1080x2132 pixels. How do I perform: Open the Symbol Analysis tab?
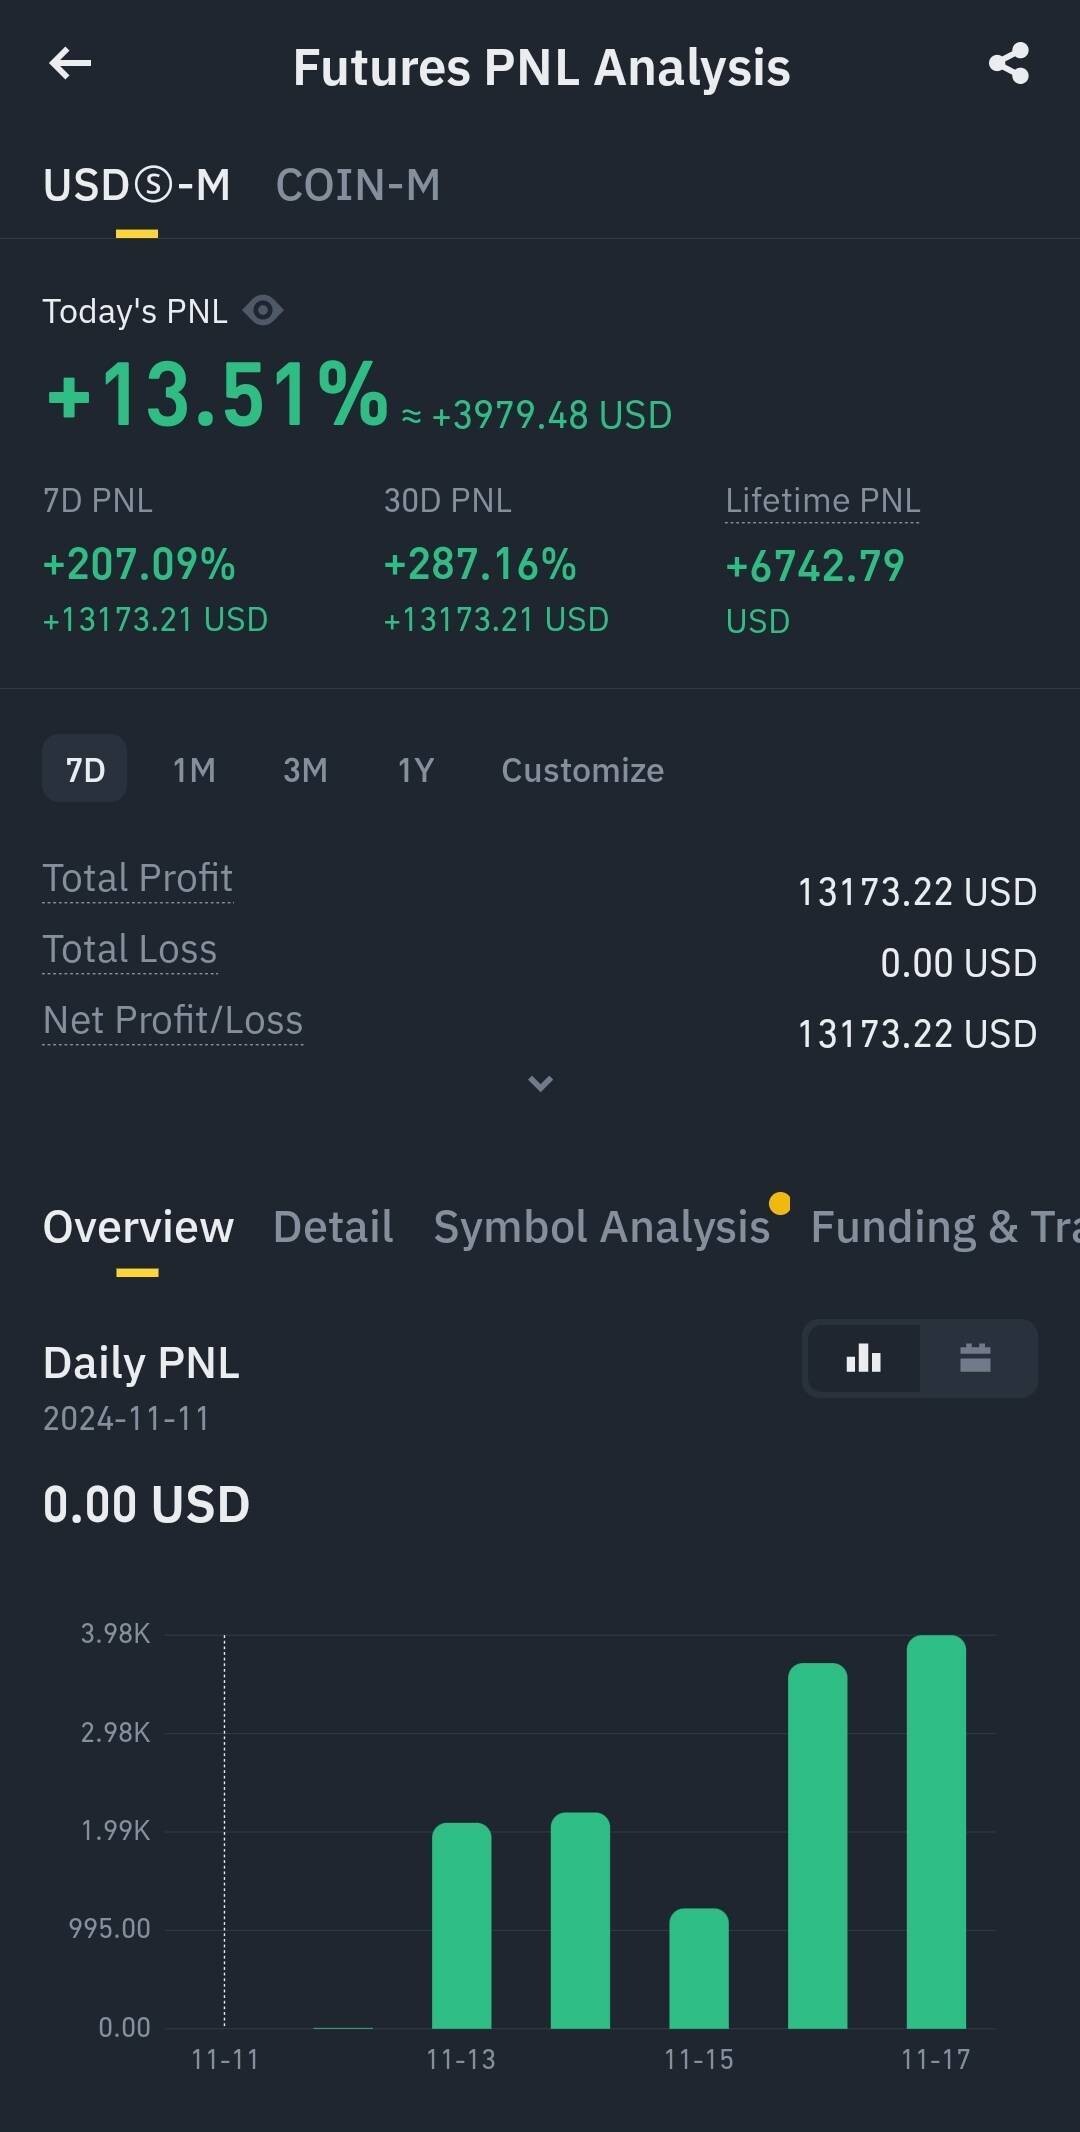[x=601, y=1227]
